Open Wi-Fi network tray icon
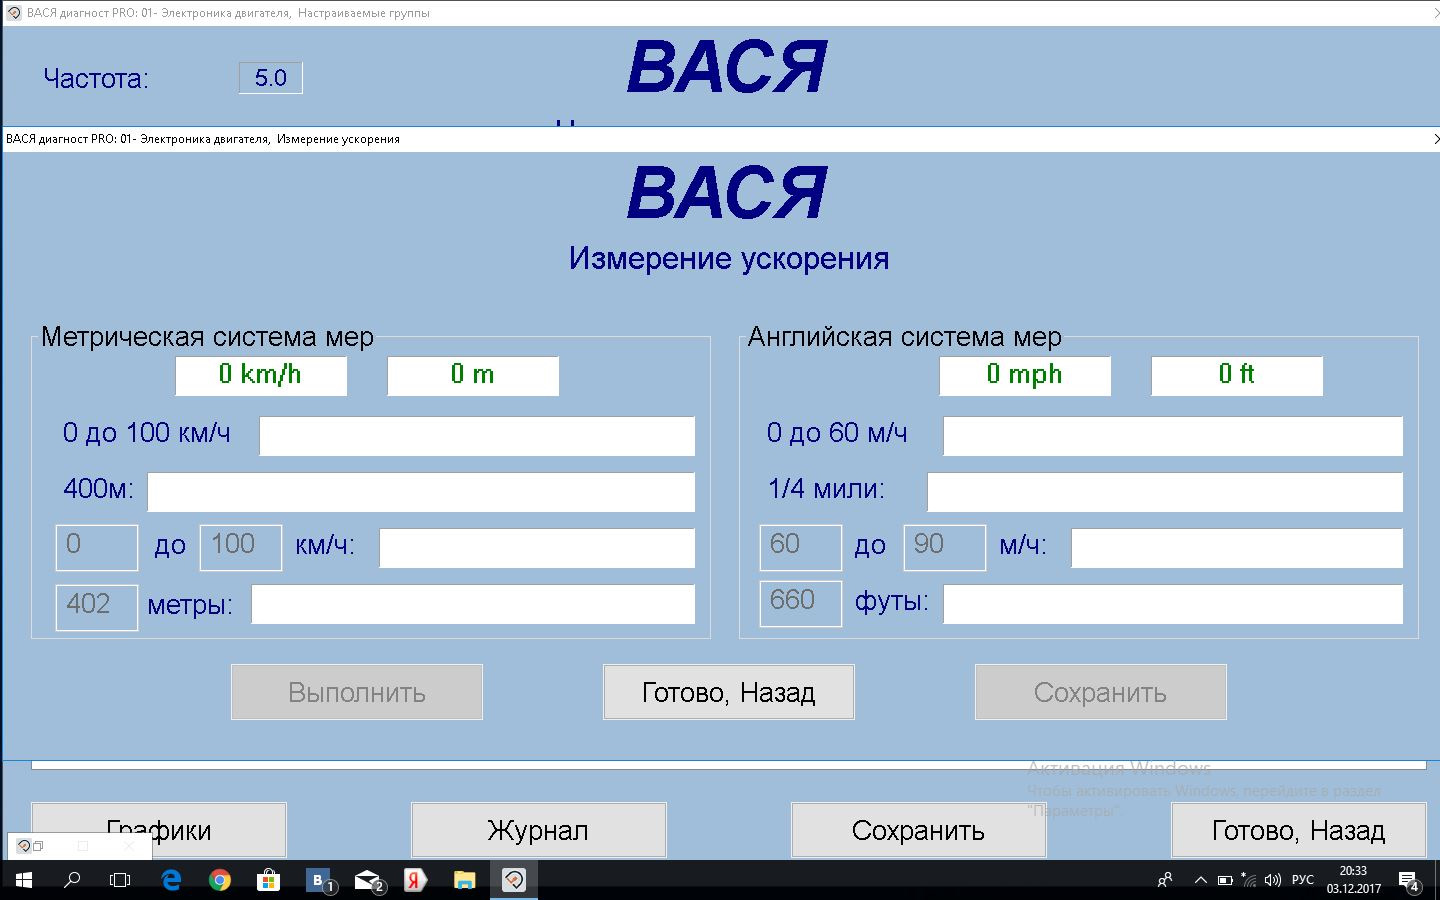Screen dimensions: 1440x900 pos(1249,881)
